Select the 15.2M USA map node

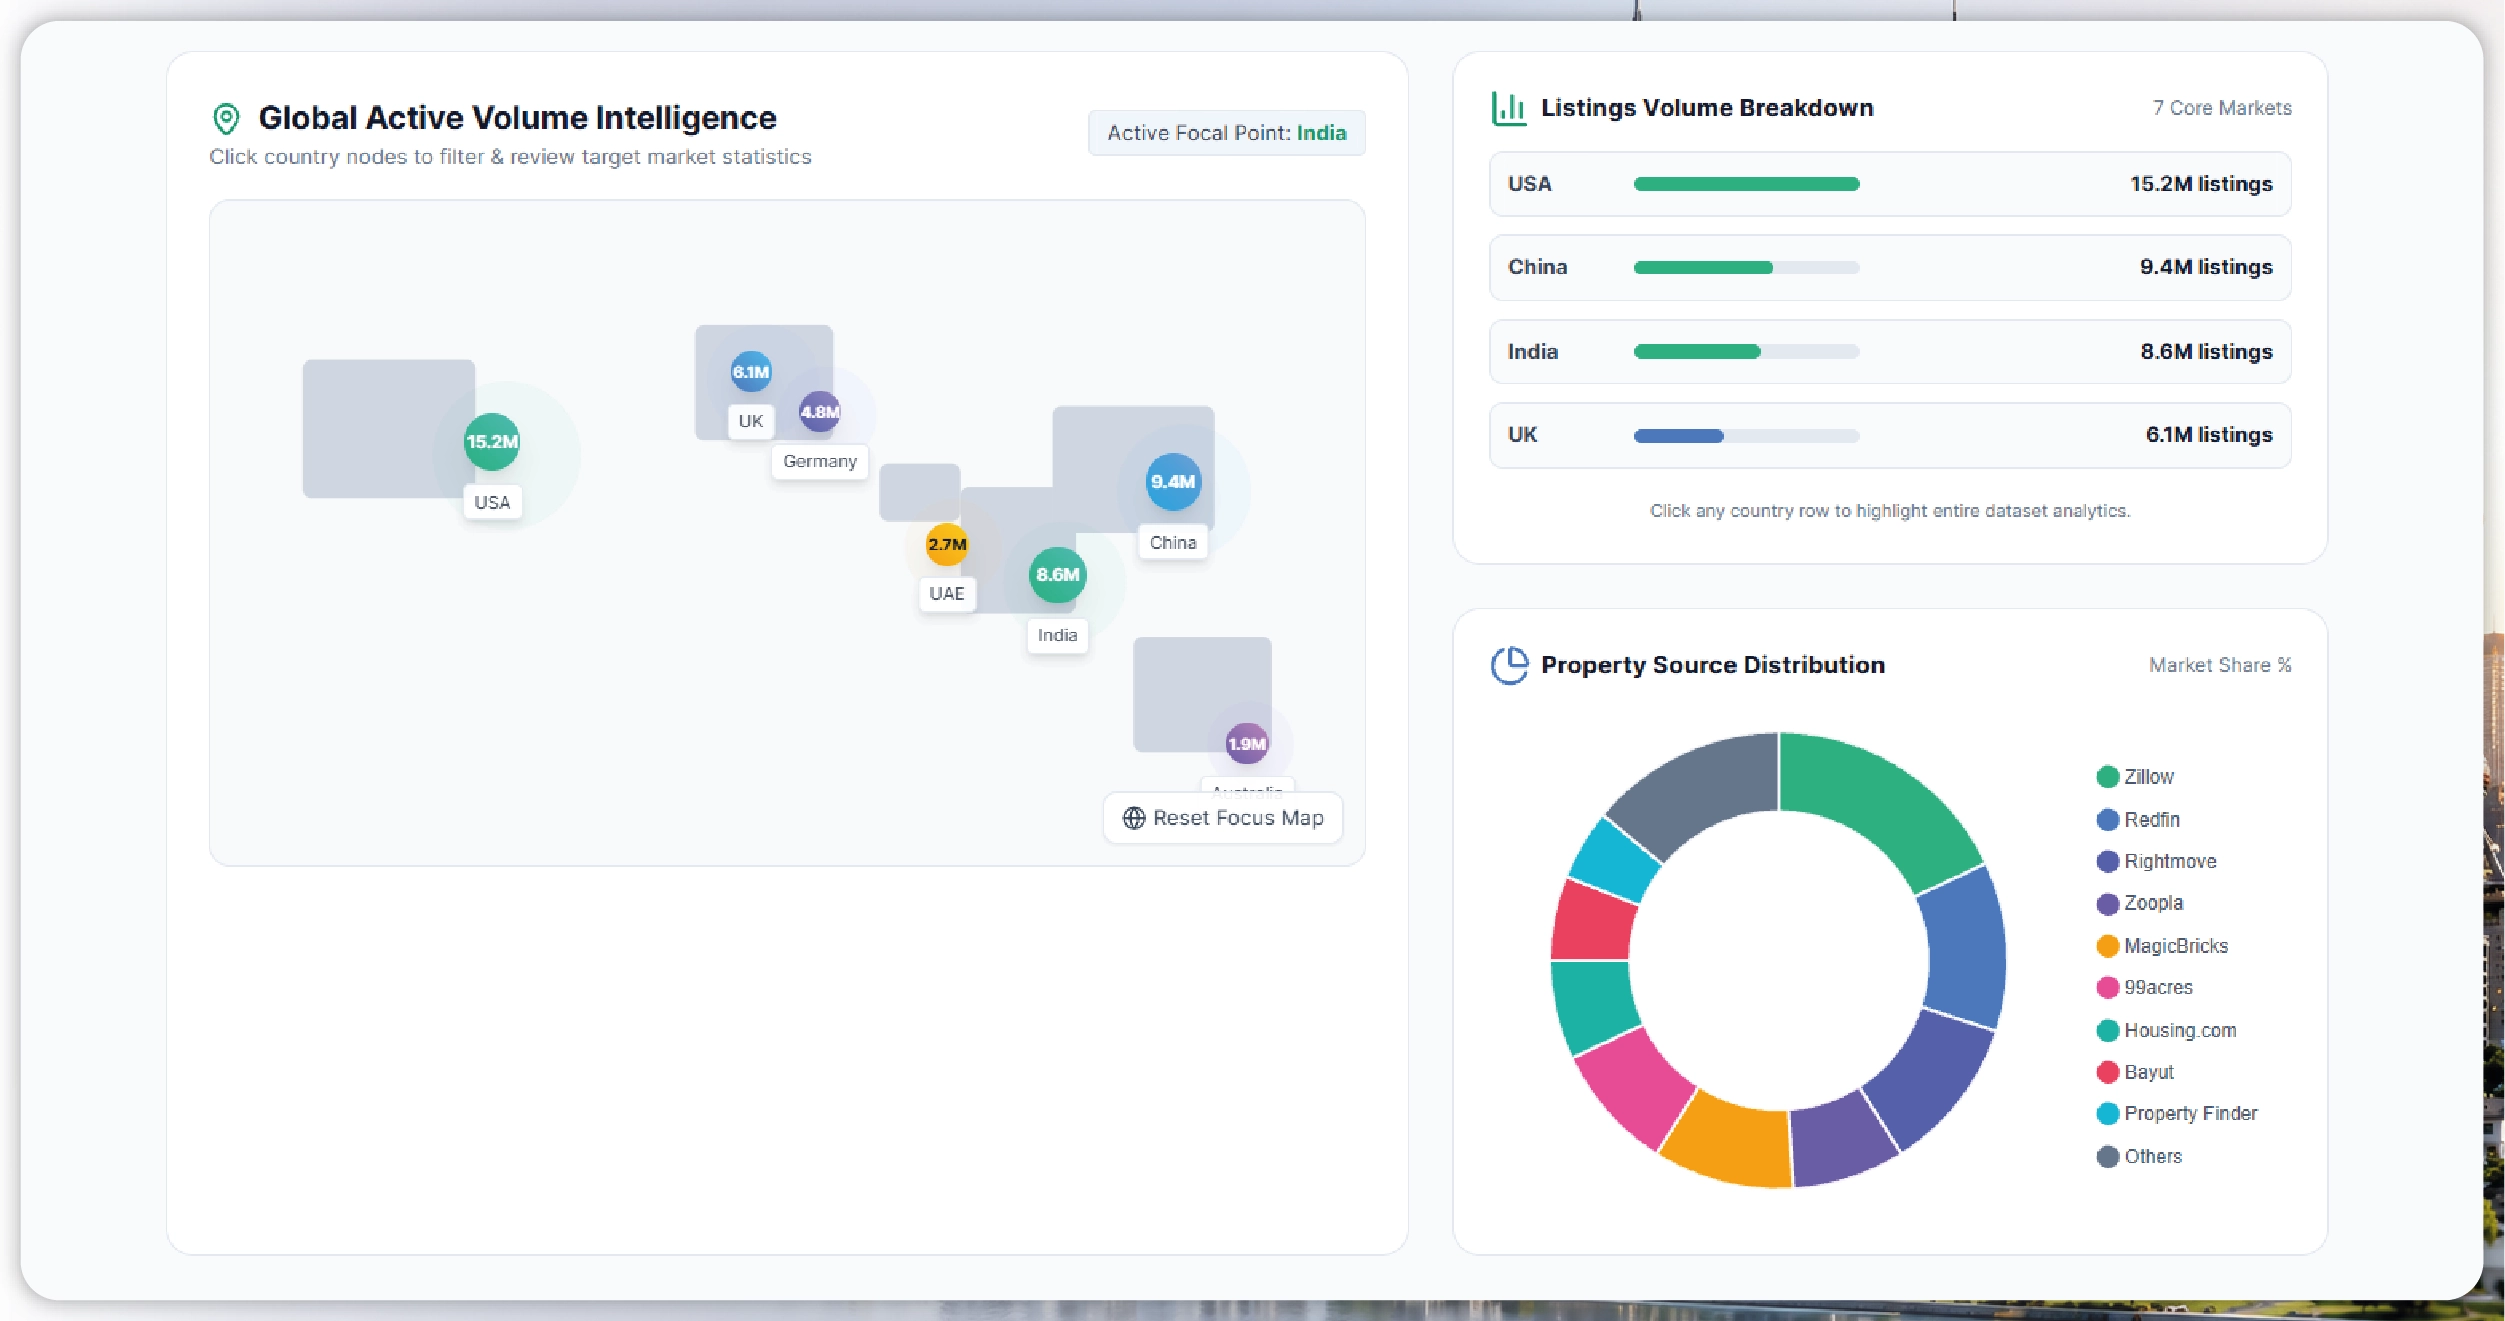point(492,441)
